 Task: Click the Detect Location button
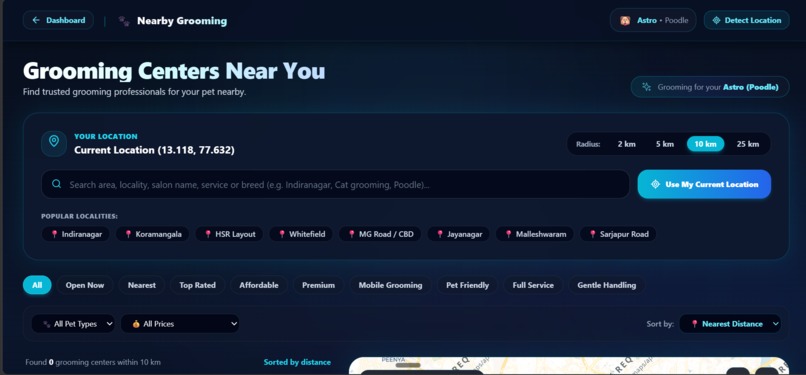tap(746, 20)
